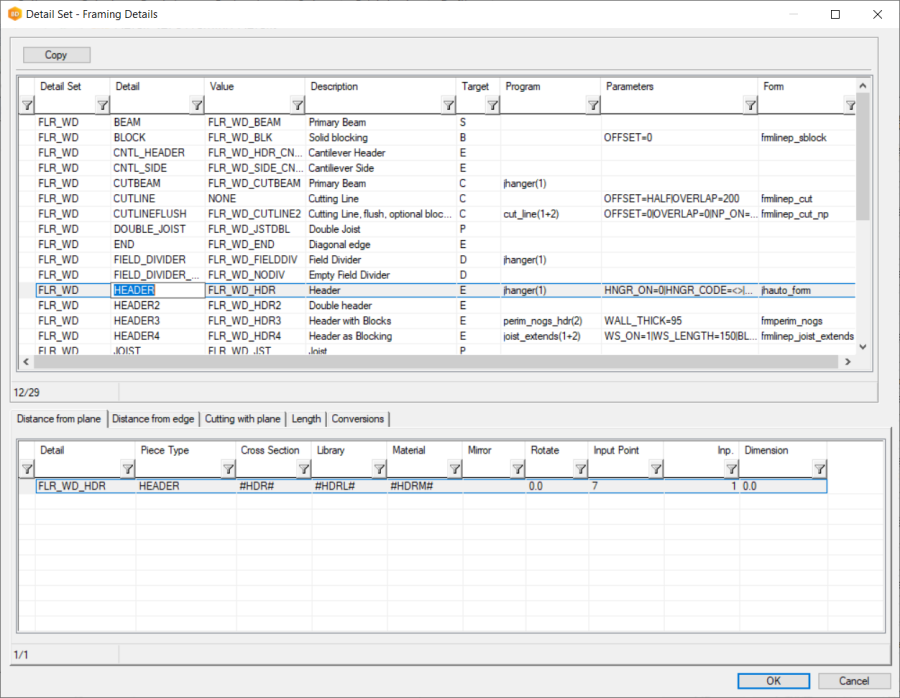Select the Length tab
900x698 pixels.
(x=306, y=419)
